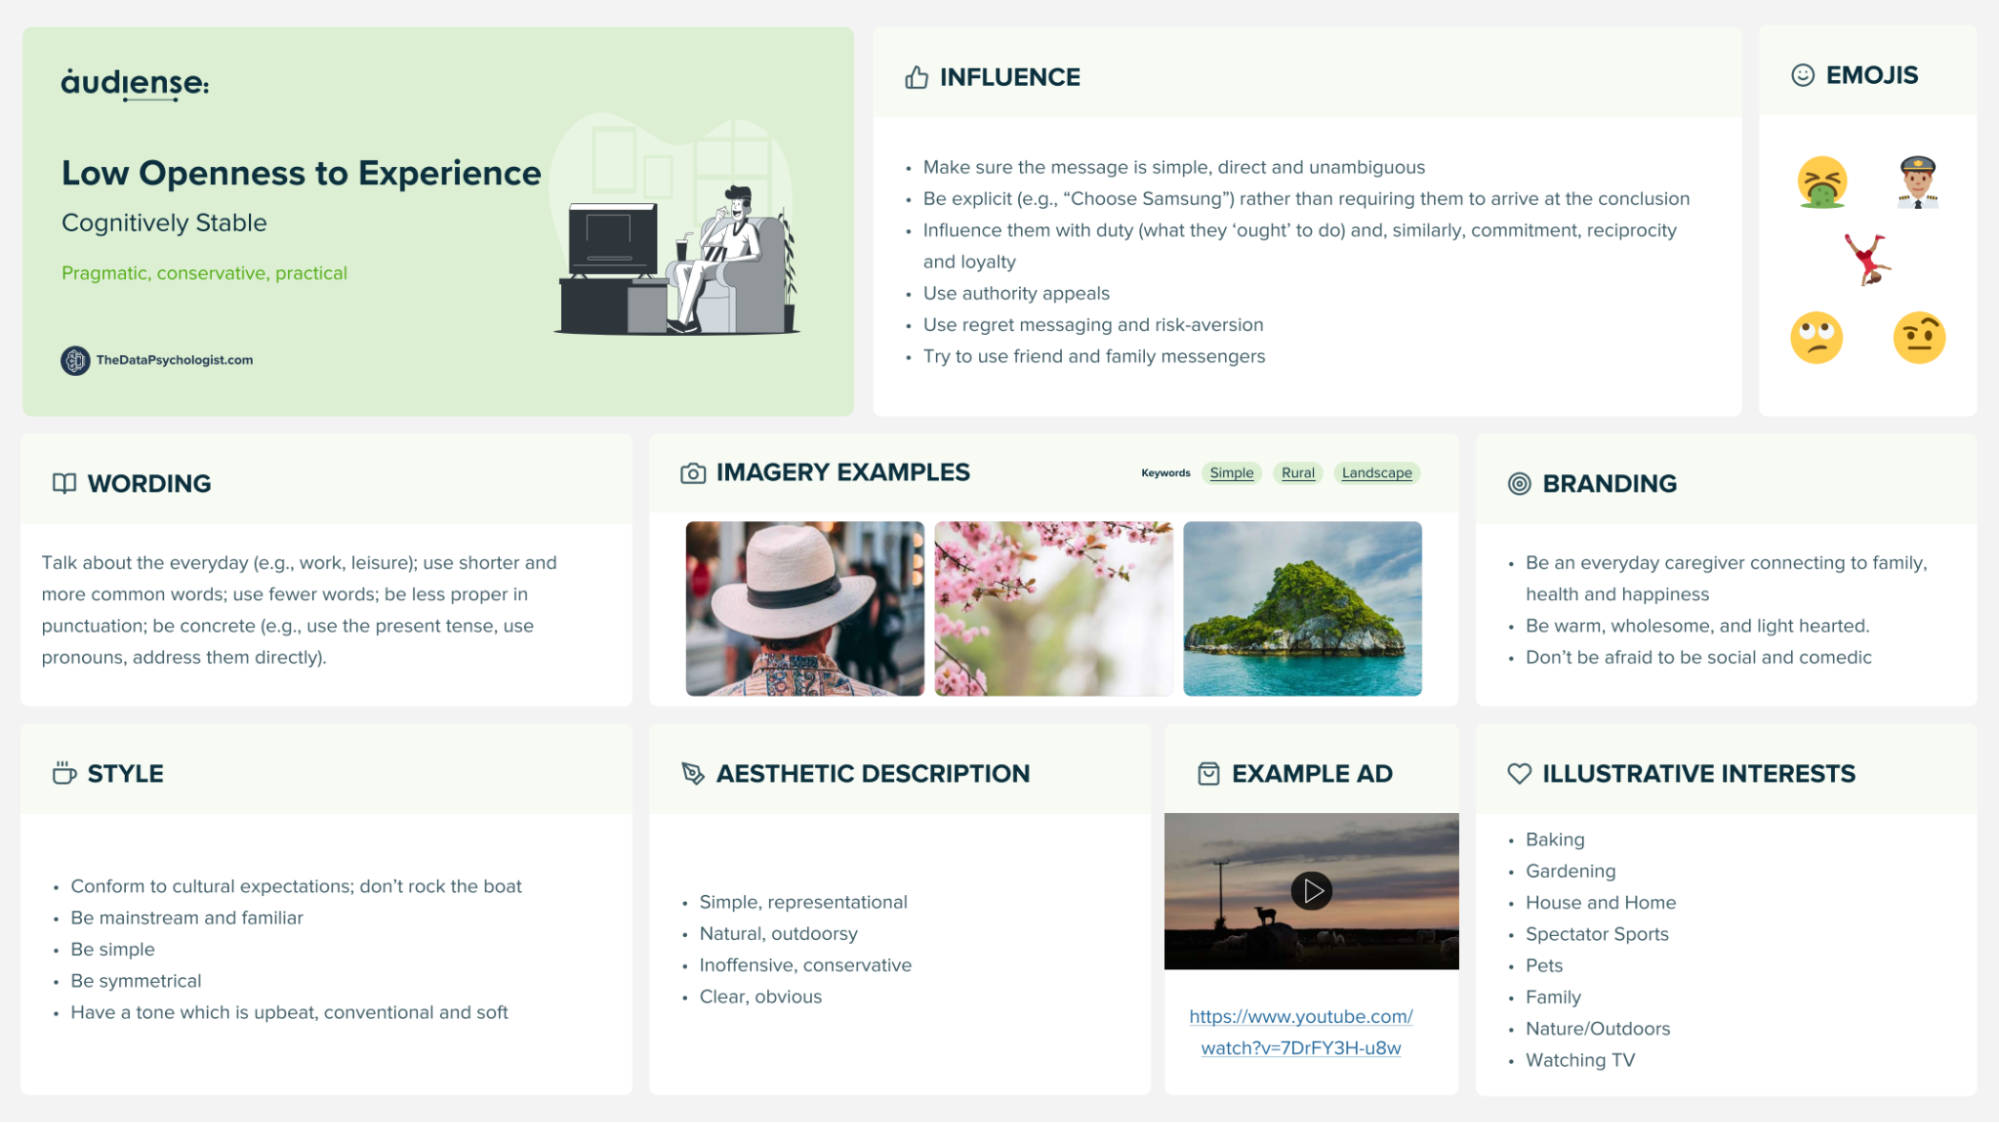Viewport: 1999px width, 1123px height.
Task: Click the ILLUSTRATIVE INTERESTS heading
Action: point(1698,774)
